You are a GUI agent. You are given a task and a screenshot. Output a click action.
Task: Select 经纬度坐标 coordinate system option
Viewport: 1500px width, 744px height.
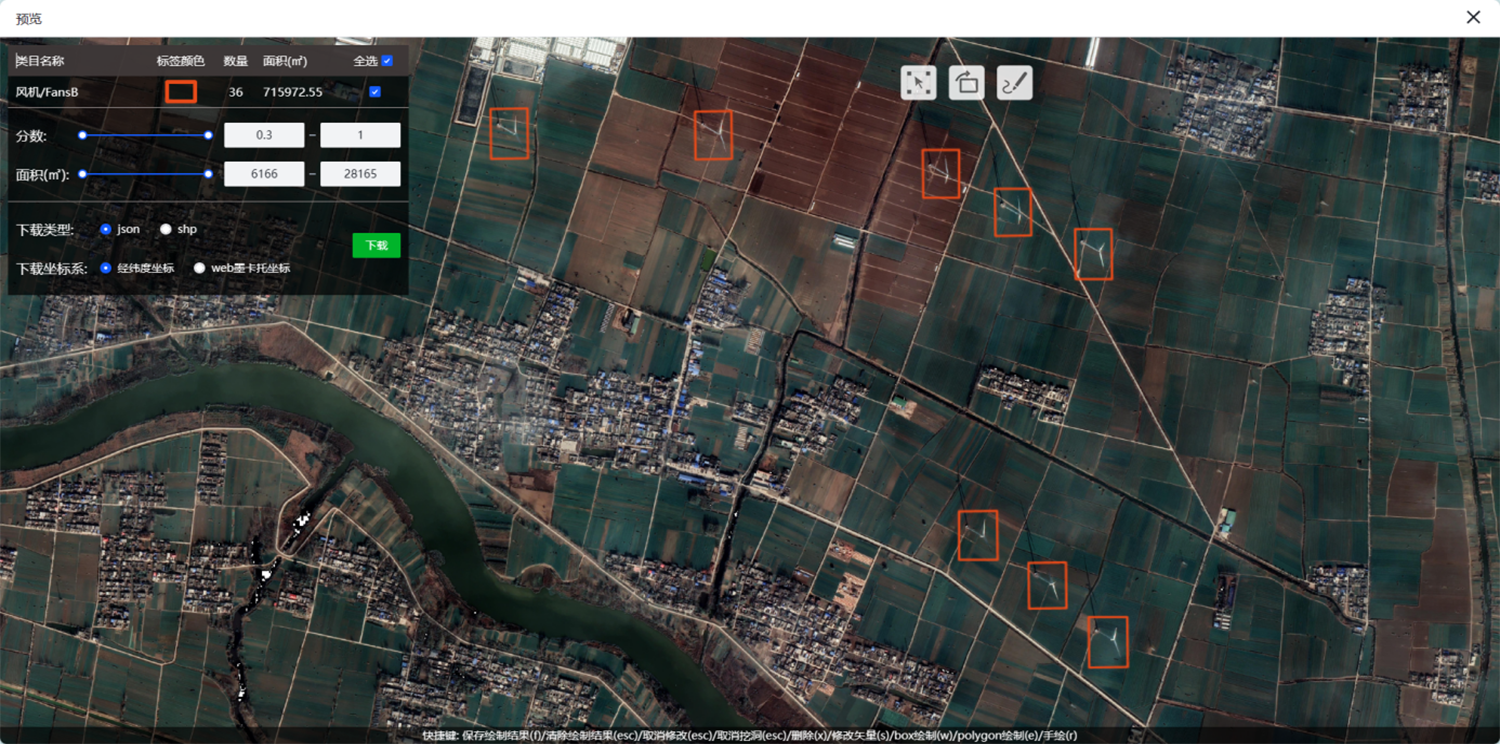click(x=106, y=268)
